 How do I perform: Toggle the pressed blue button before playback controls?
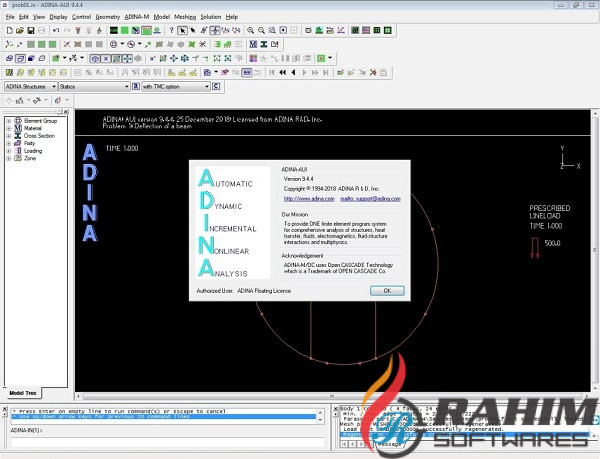[247, 72]
